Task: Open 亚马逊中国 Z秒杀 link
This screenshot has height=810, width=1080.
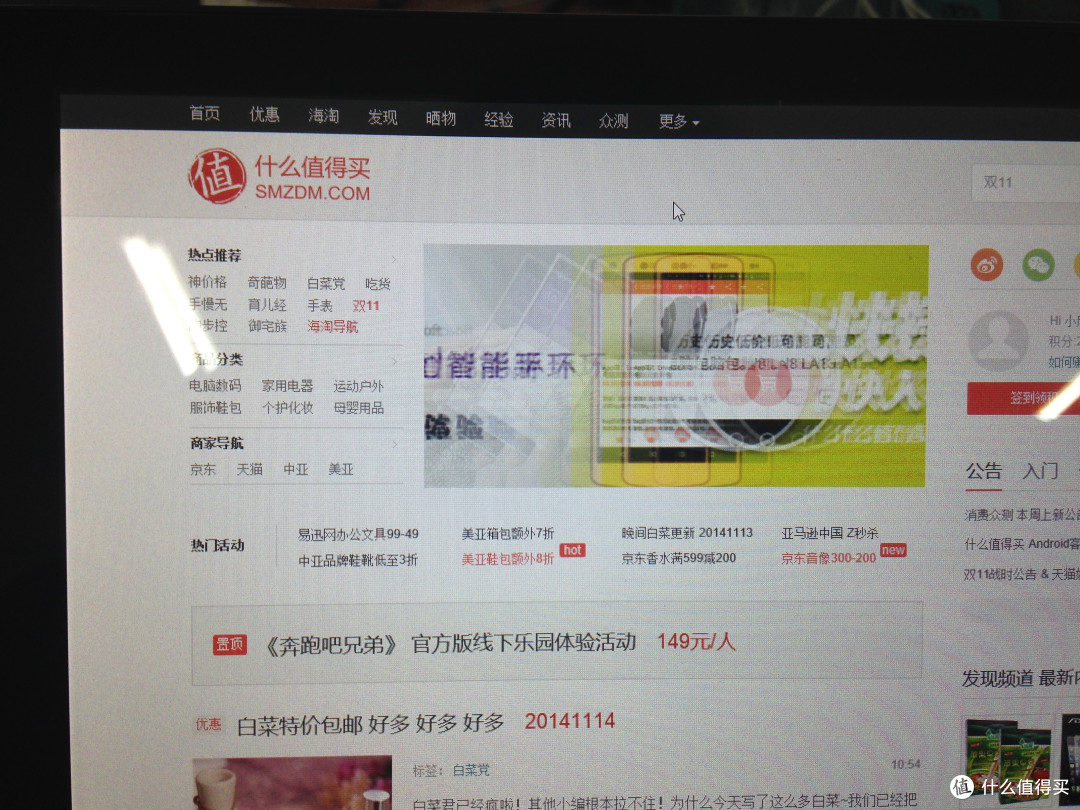Action: pos(829,533)
